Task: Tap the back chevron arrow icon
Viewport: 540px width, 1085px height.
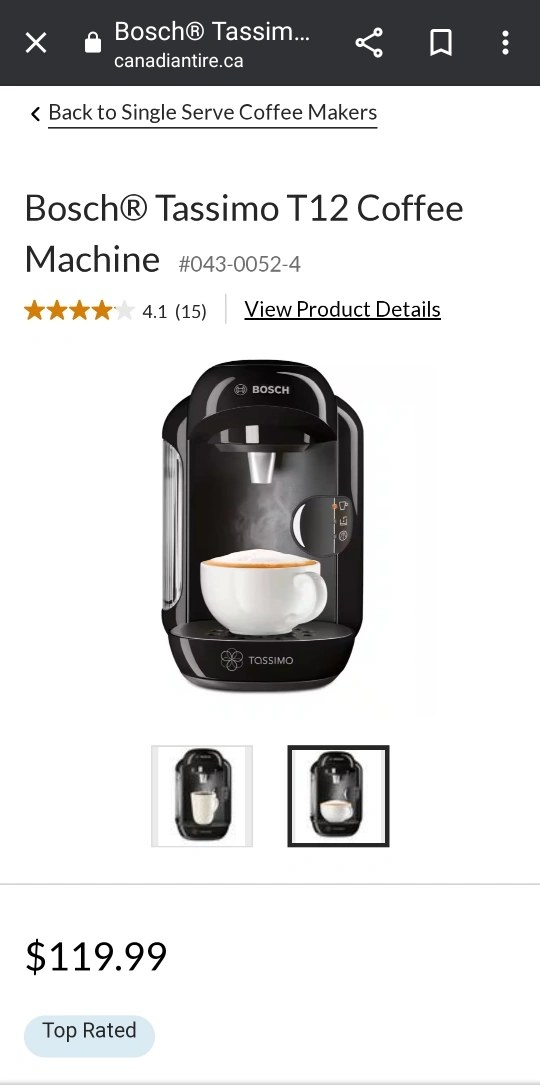Action: tap(35, 113)
